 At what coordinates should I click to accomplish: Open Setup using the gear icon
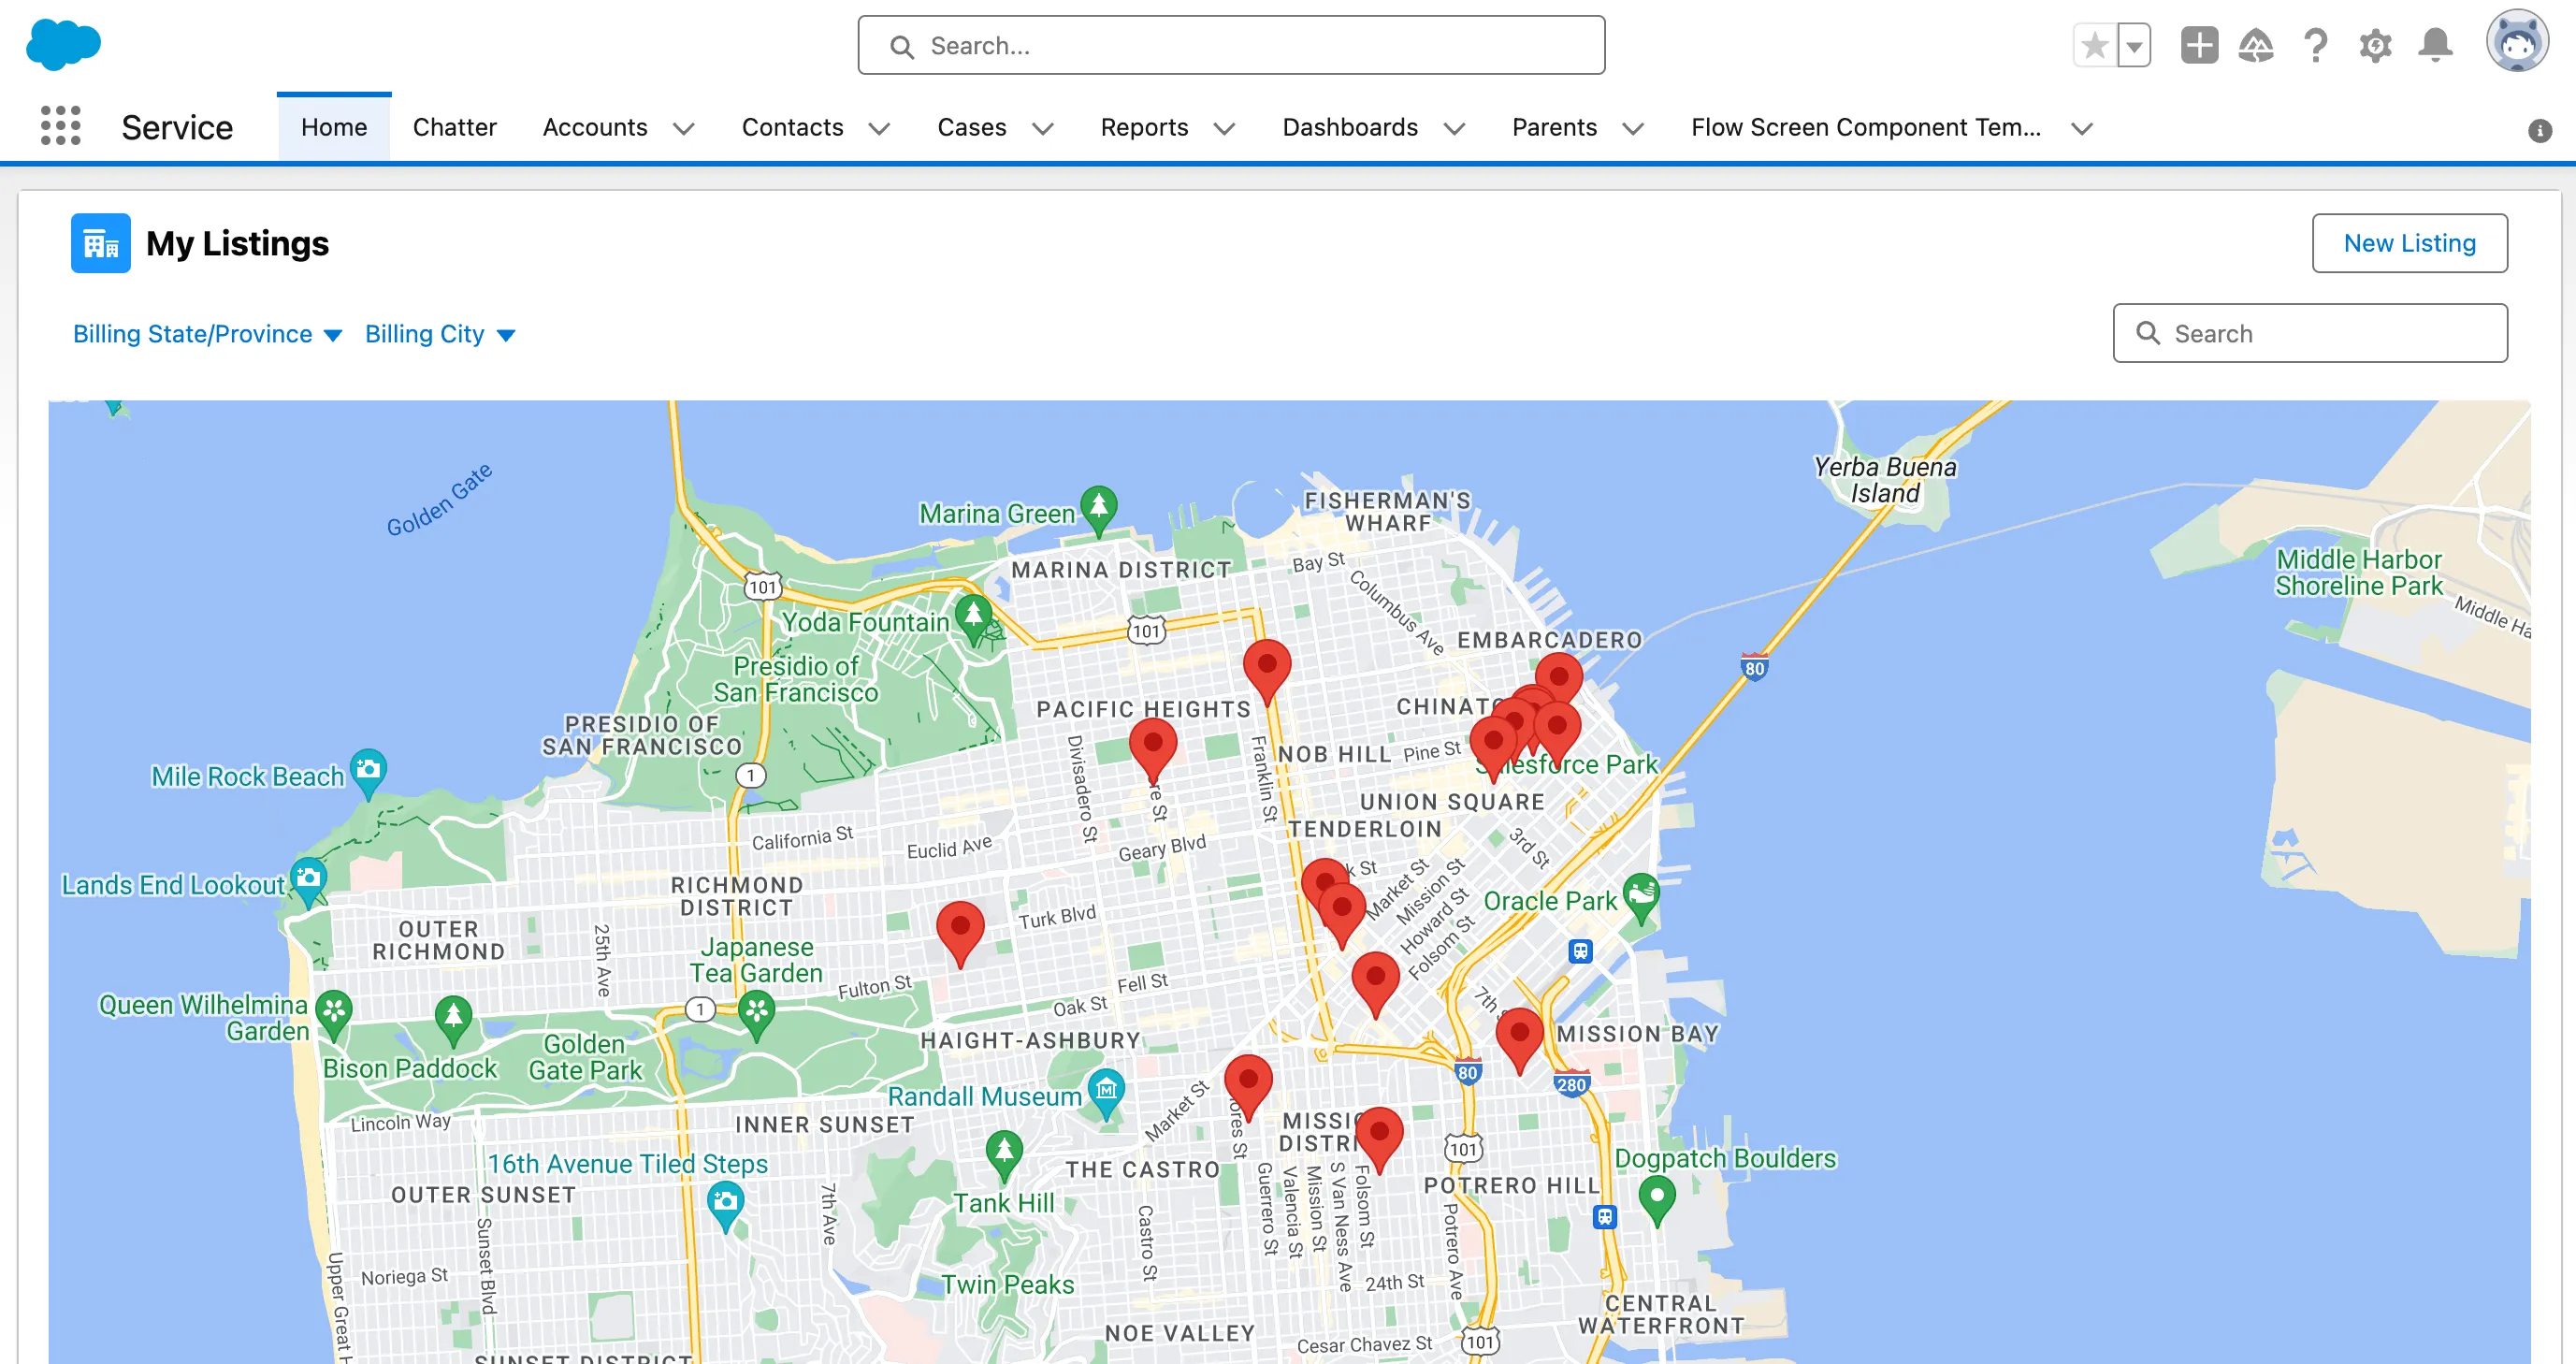click(2375, 45)
